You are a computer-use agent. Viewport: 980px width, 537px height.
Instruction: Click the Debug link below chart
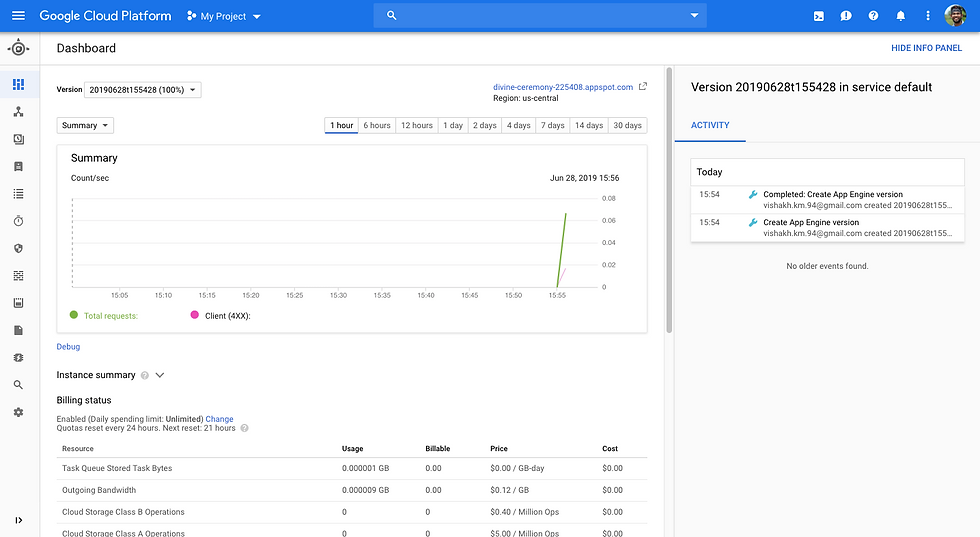pos(68,346)
